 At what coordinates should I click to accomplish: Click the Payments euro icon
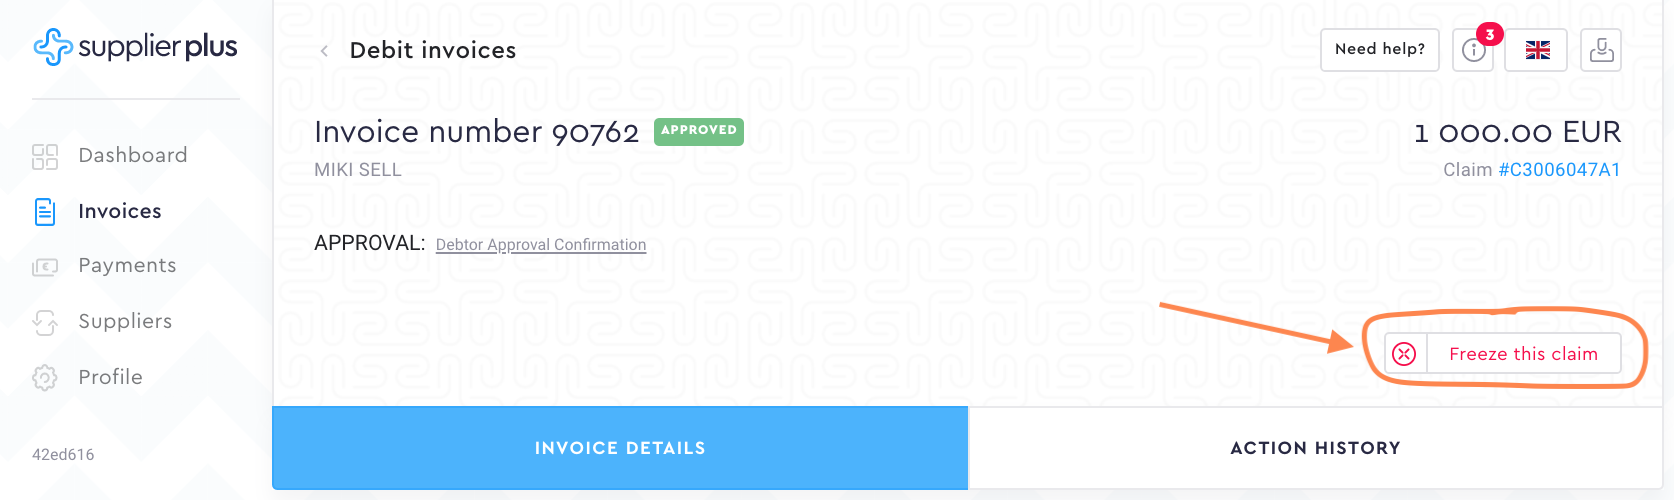[45, 267]
